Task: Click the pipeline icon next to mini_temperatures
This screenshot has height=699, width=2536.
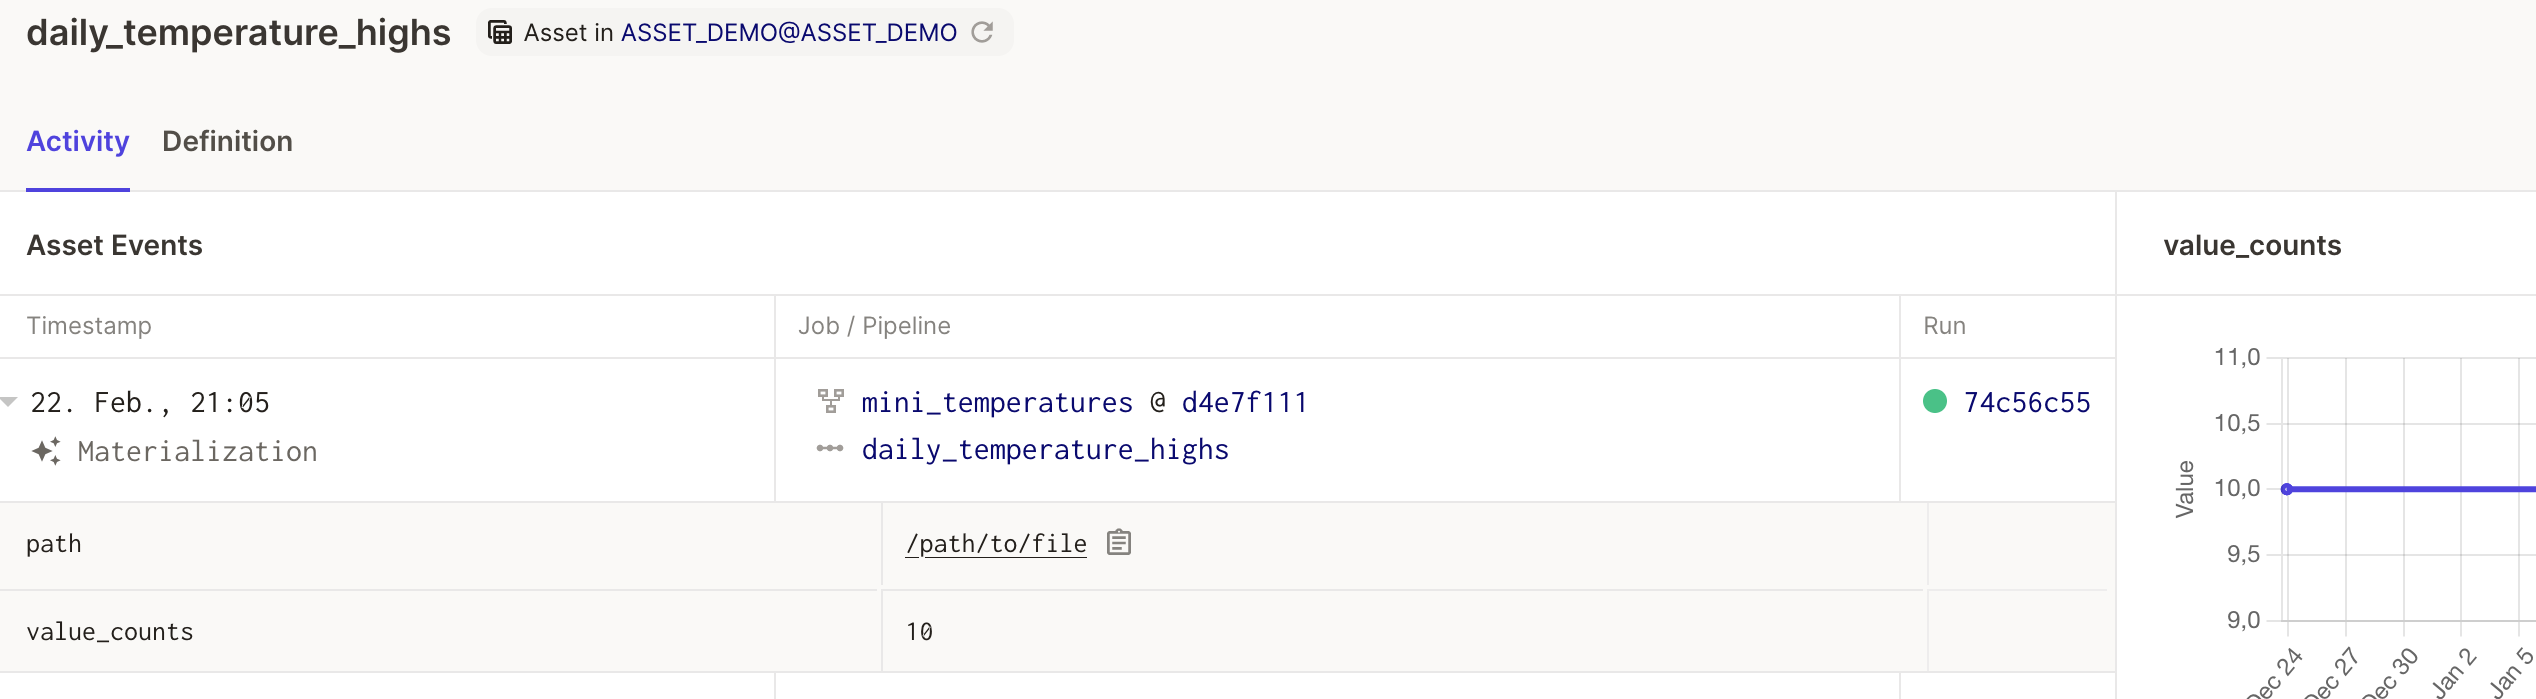Action: [x=830, y=402]
